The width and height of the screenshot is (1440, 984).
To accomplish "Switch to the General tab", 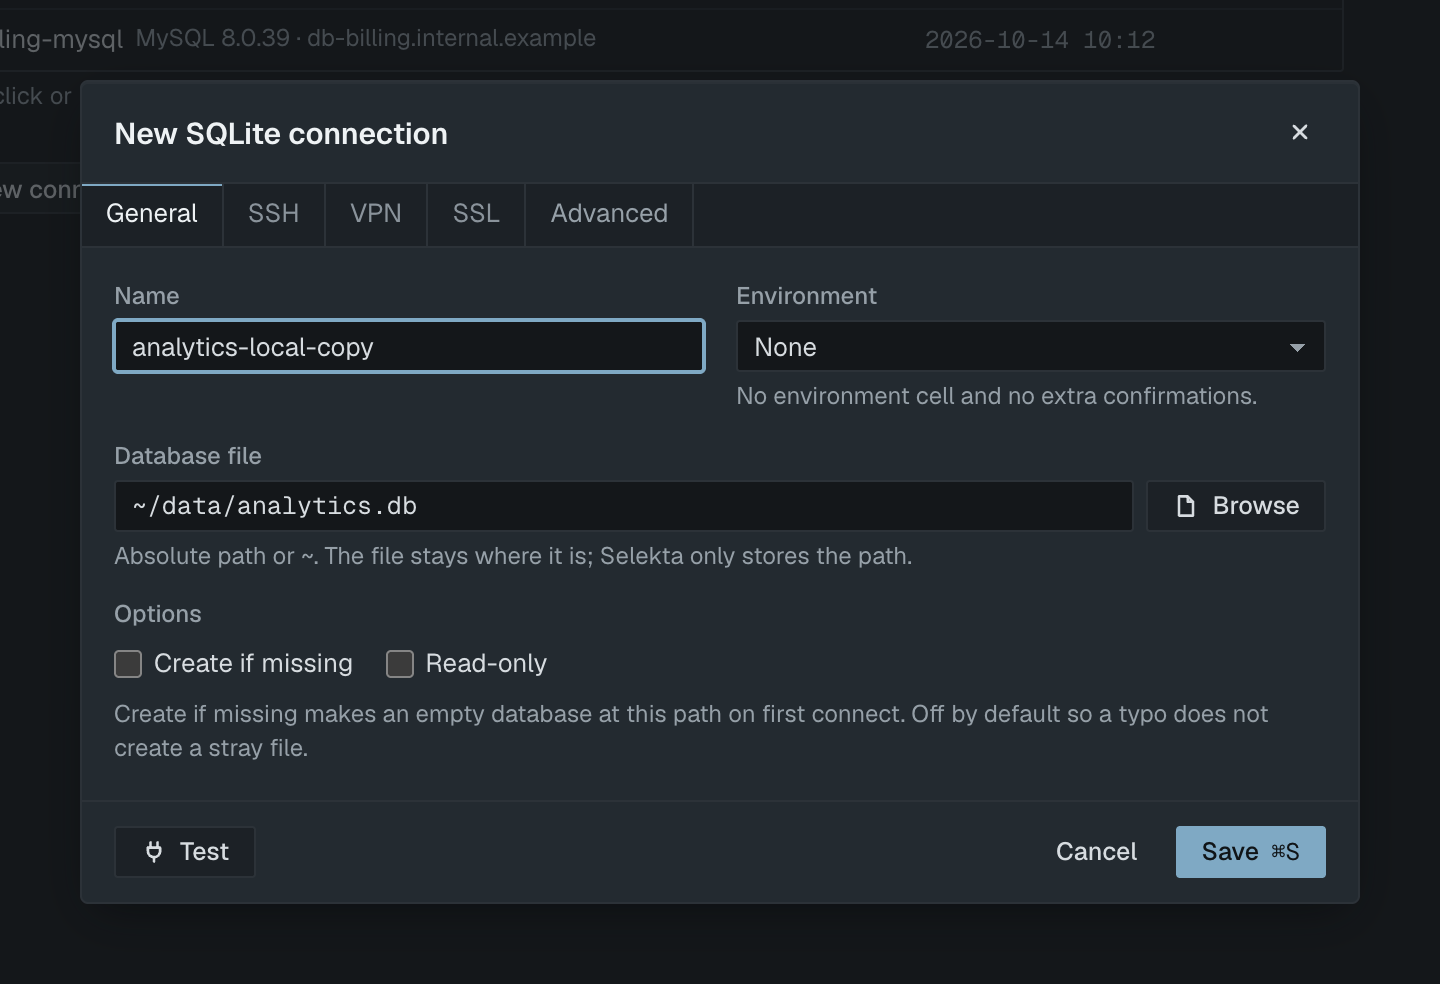I will pos(152,214).
